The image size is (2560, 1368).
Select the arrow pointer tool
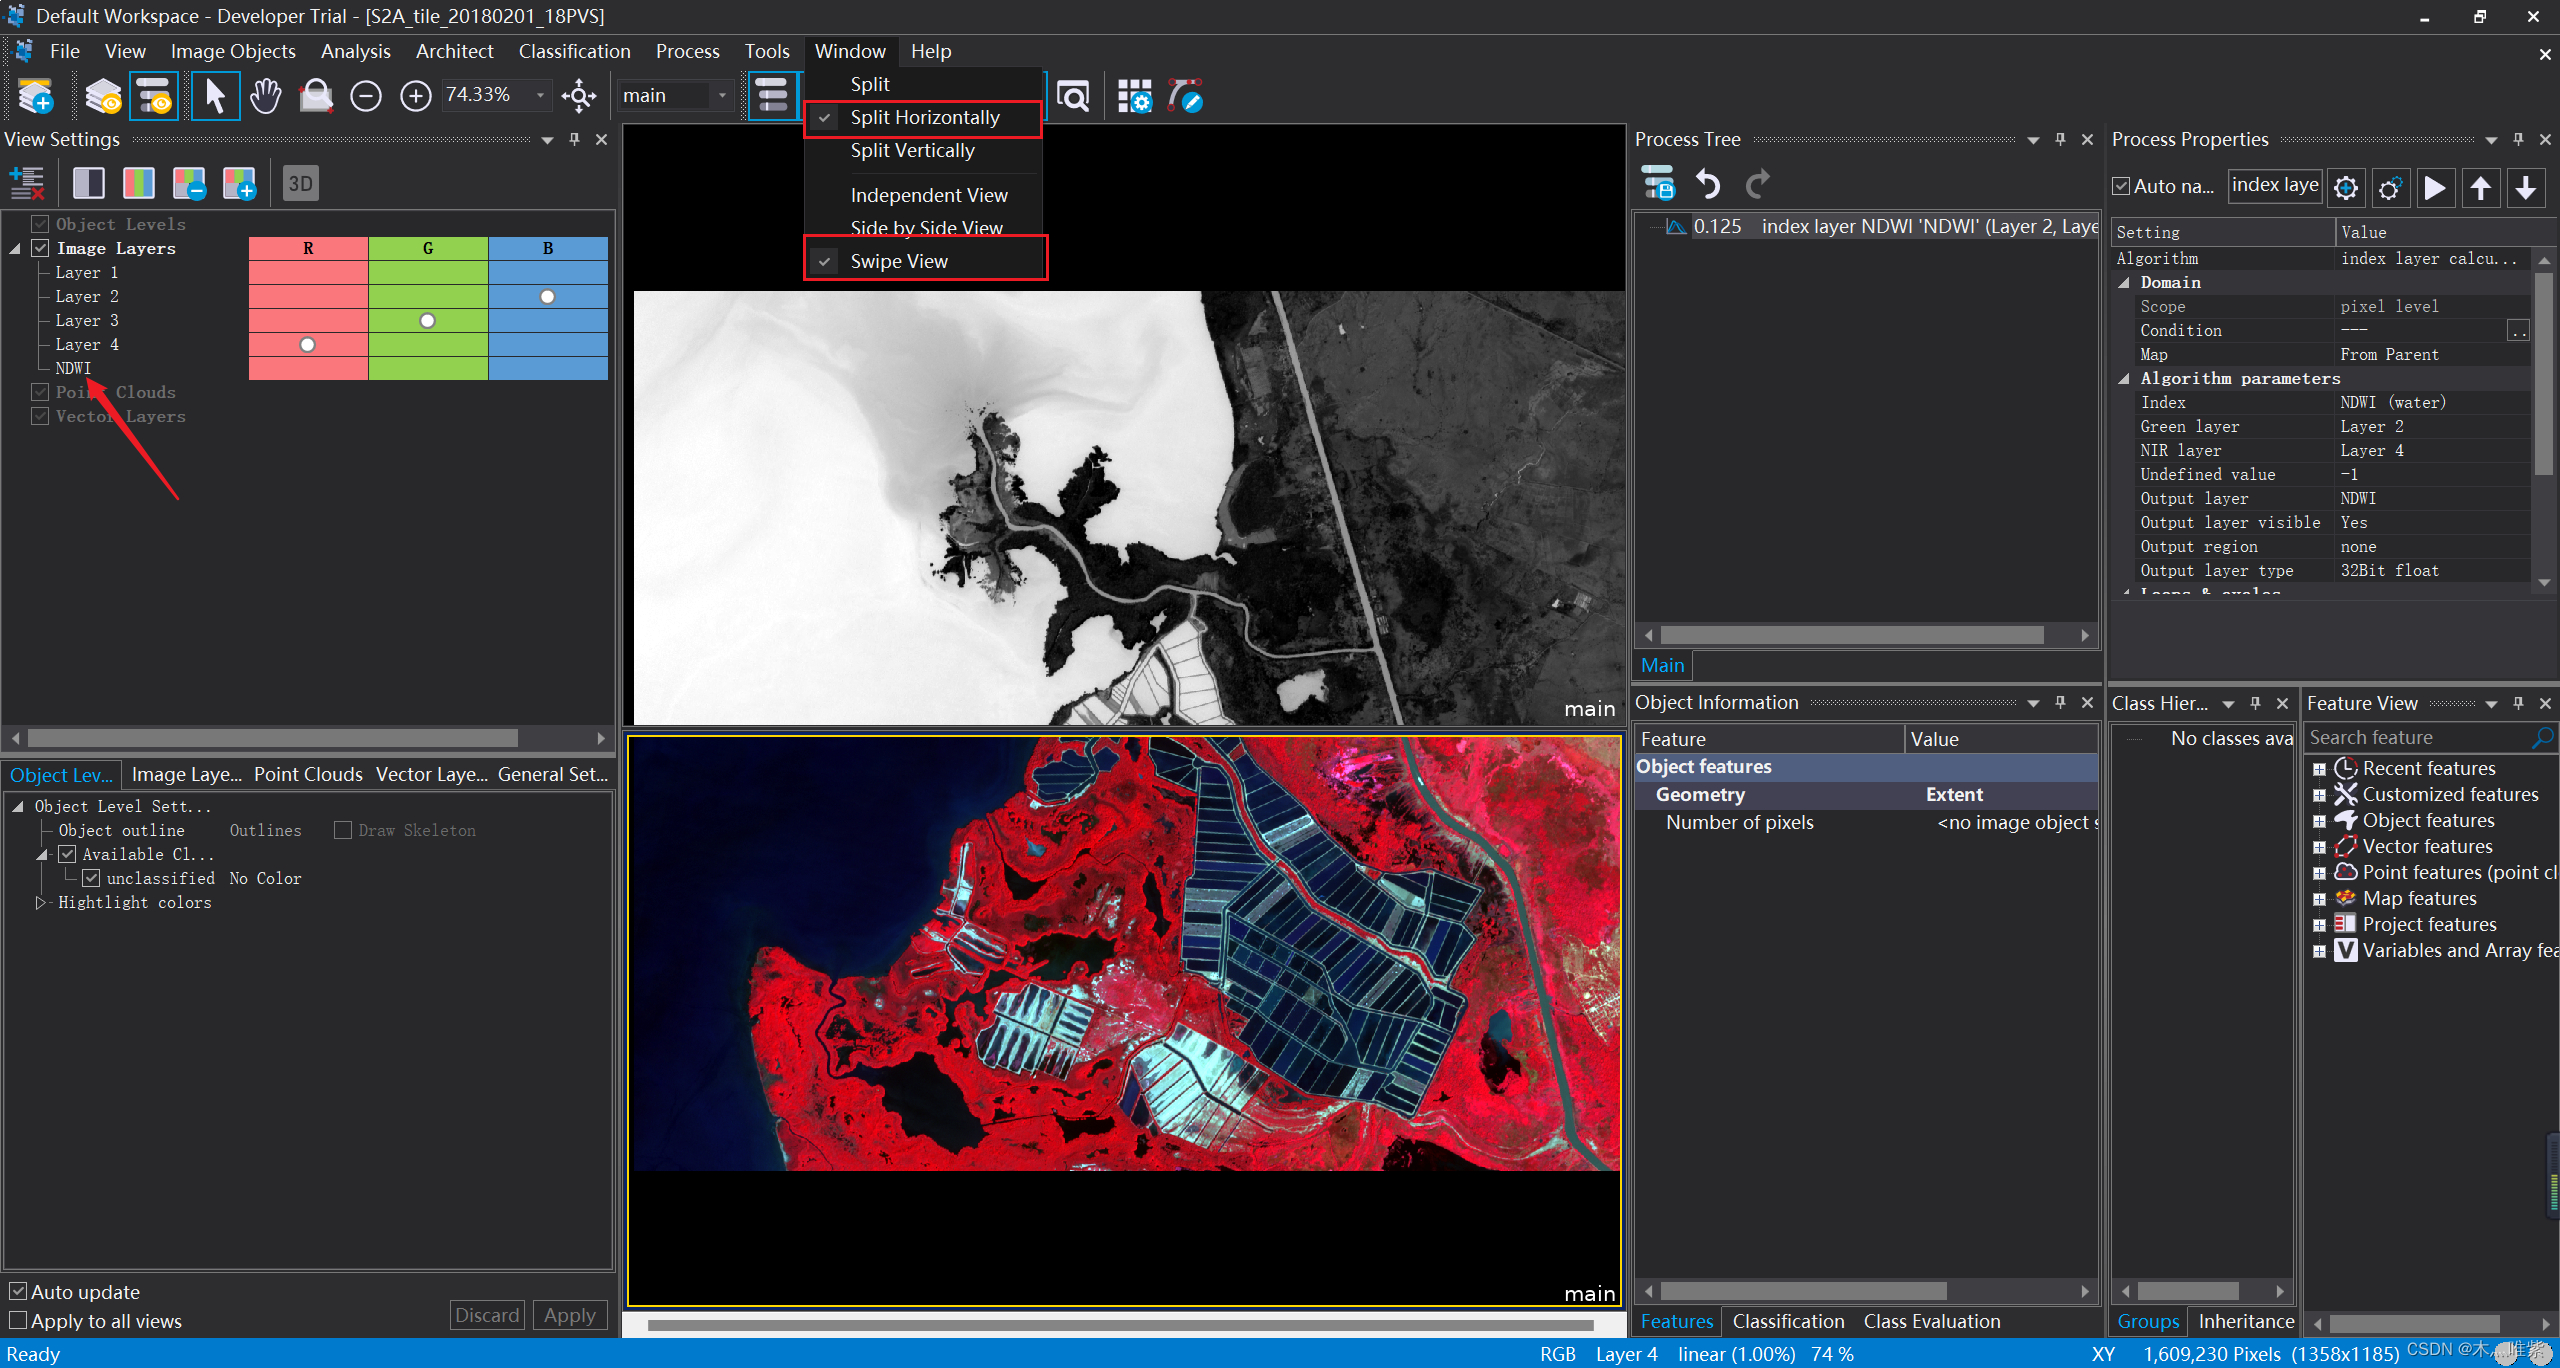pos(215,96)
